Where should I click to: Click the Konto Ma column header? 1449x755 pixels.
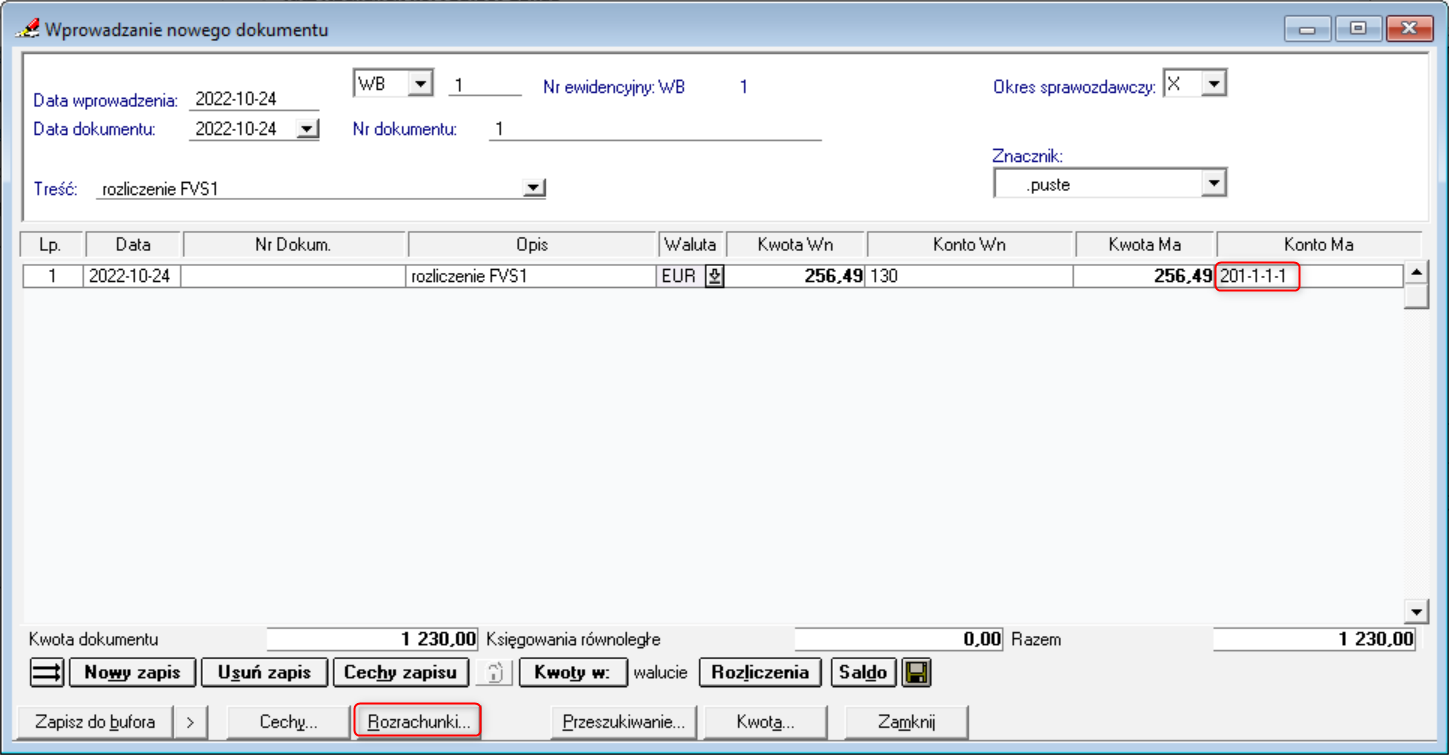[x=1318, y=244]
